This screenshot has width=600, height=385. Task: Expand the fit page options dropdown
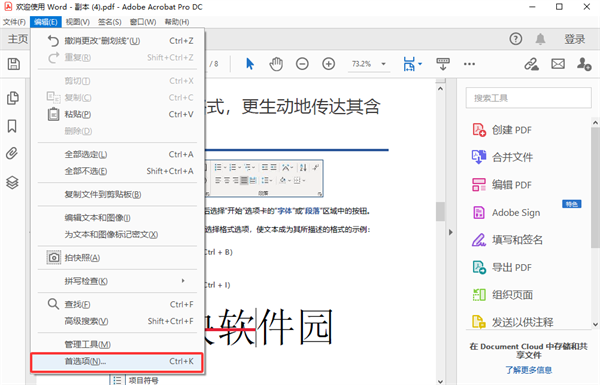(420, 64)
